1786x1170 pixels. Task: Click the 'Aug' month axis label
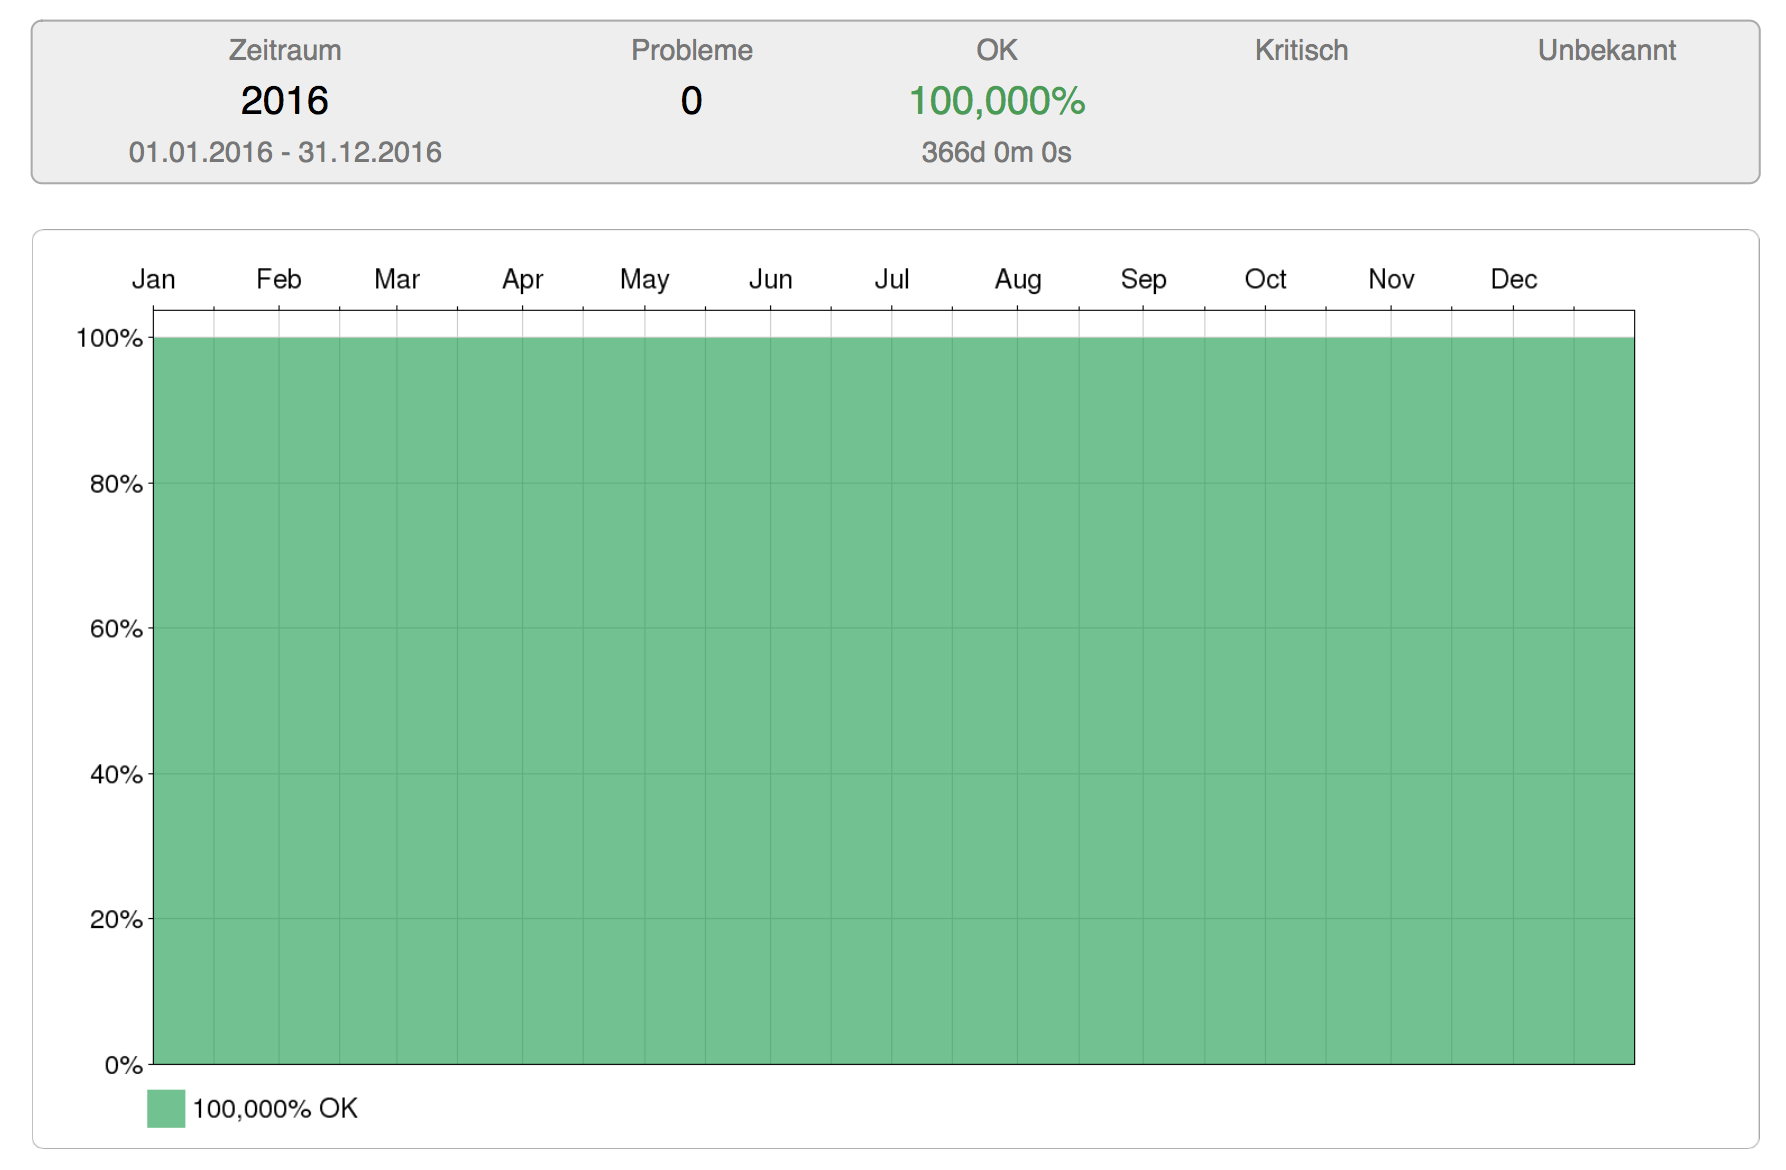[x=1018, y=279]
